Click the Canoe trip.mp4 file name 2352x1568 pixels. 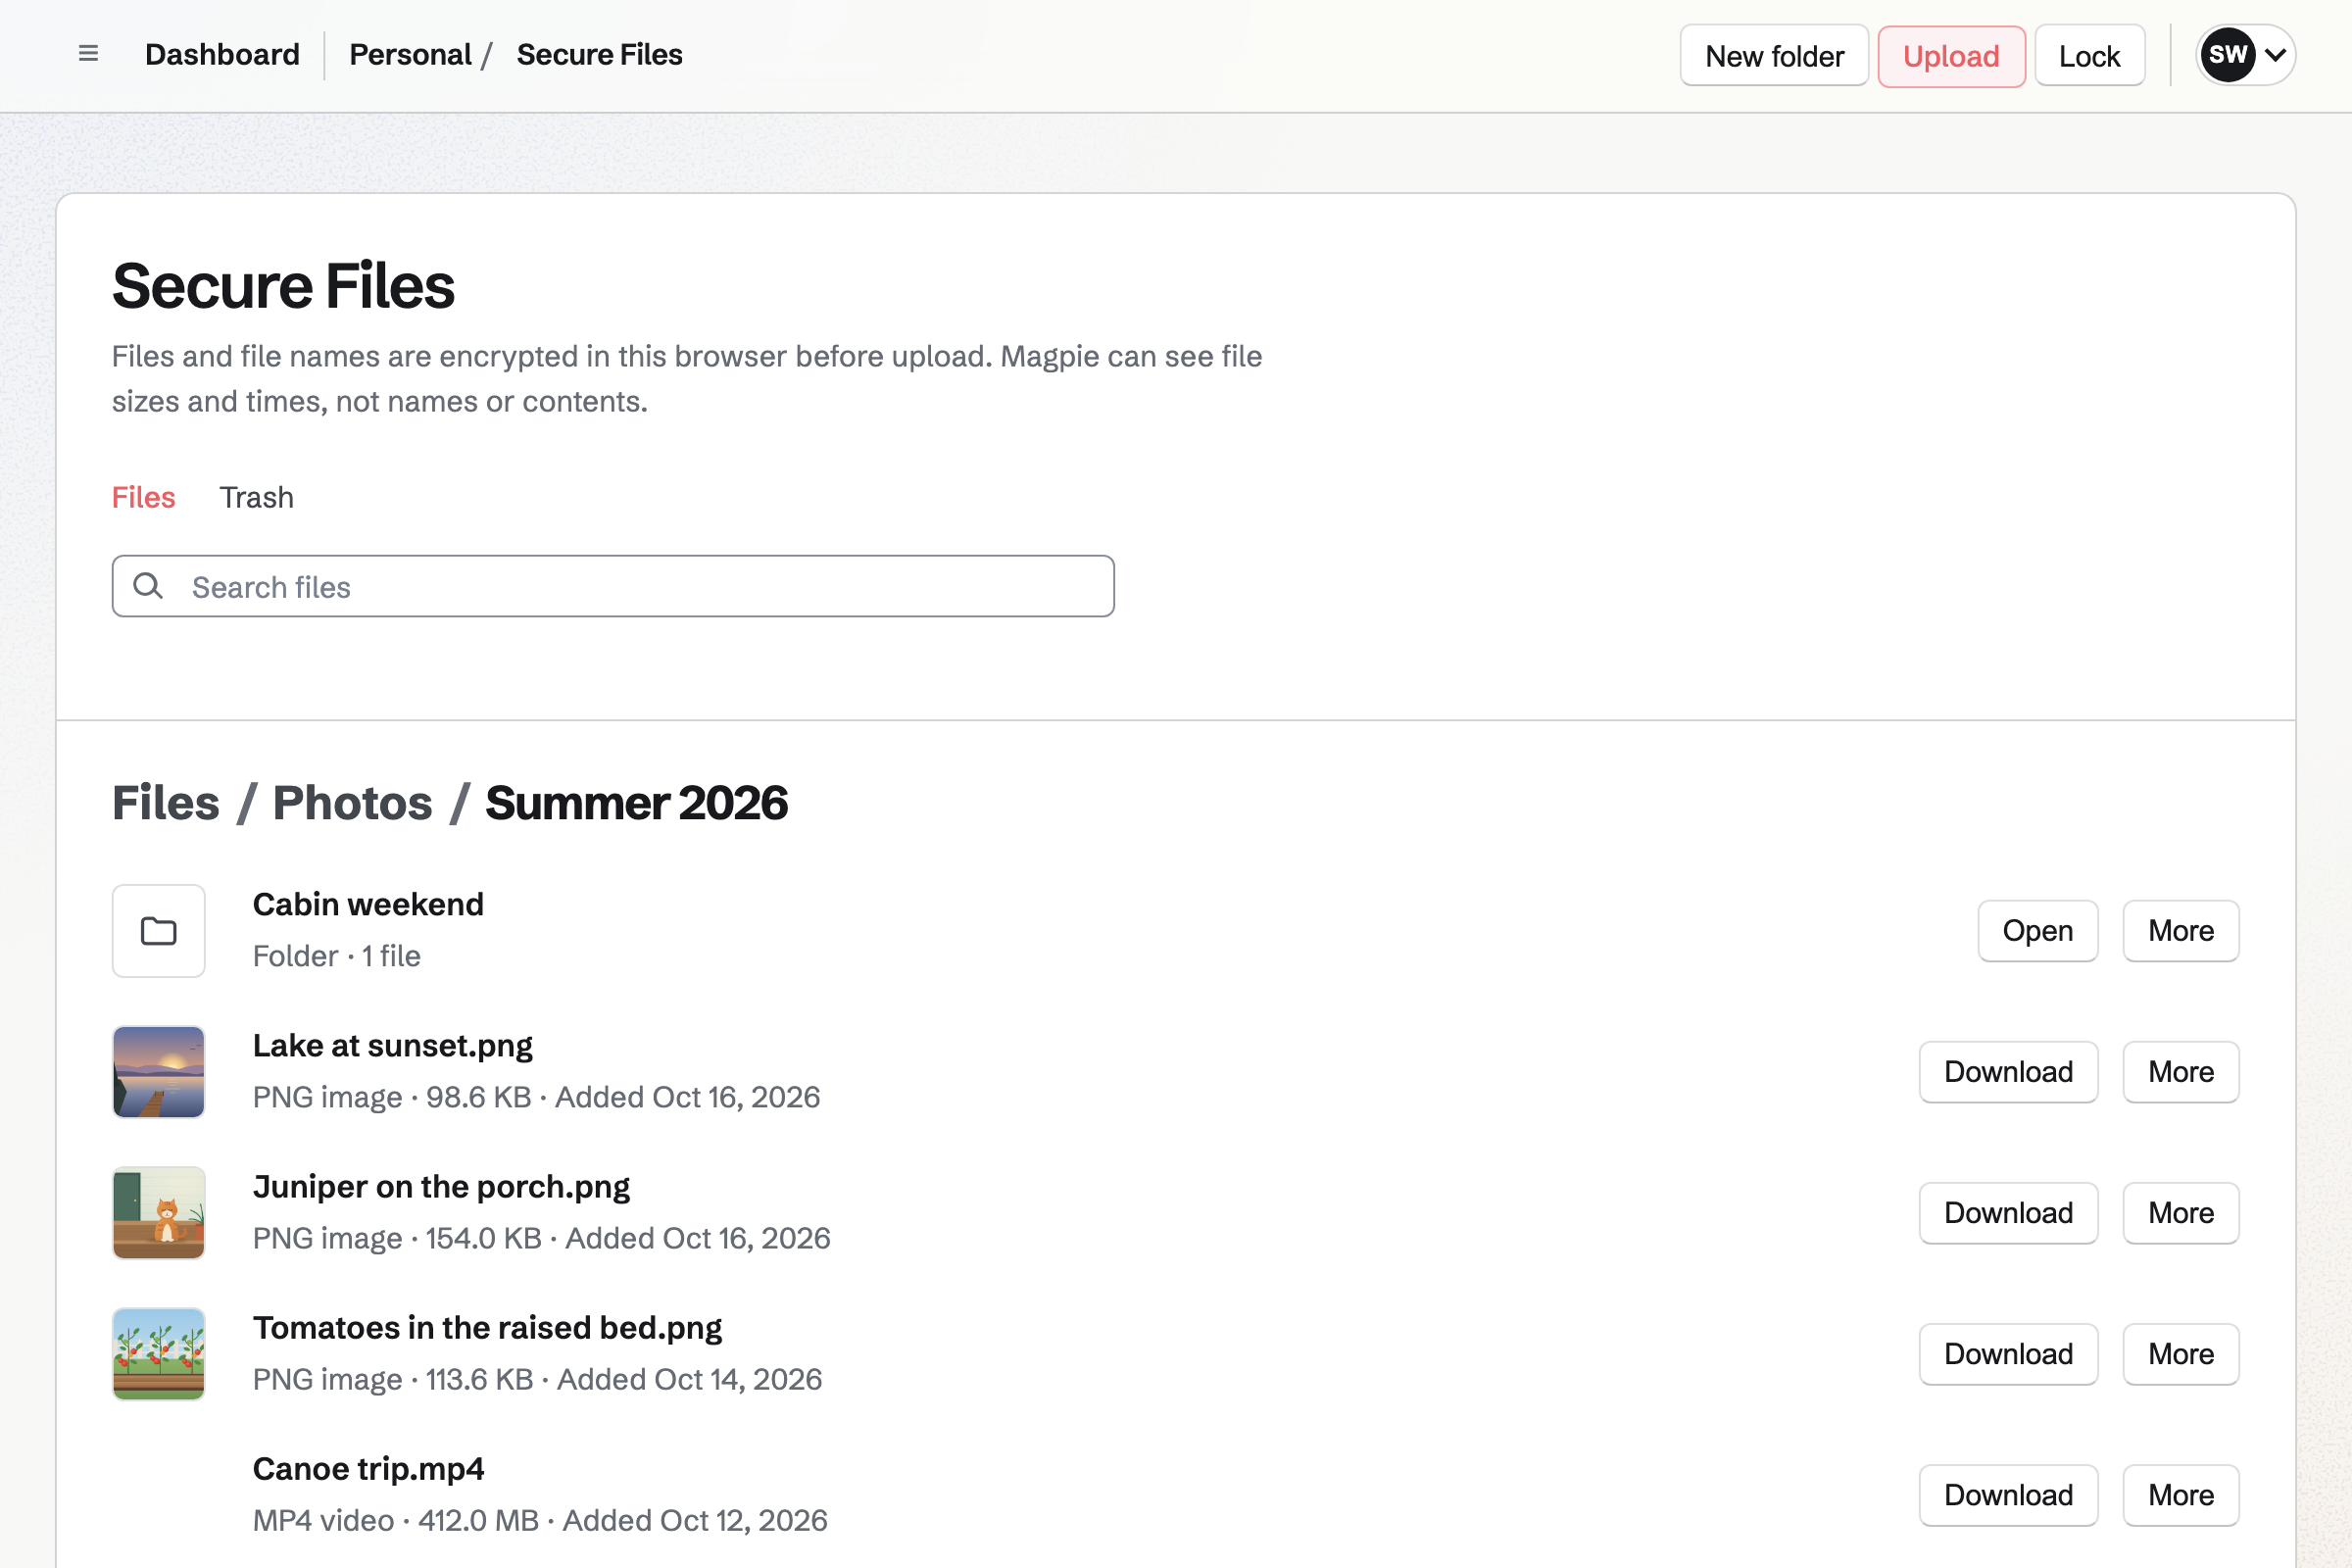pos(368,1469)
